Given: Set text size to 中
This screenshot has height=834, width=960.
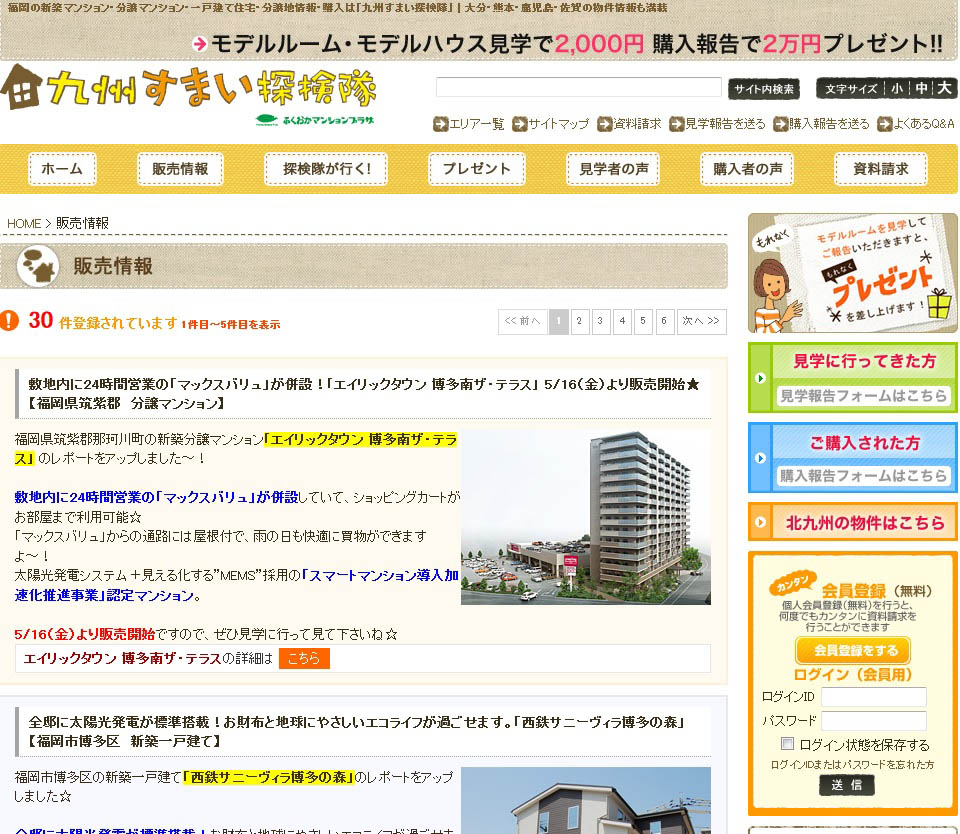Looking at the screenshot, I should tap(921, 89).
